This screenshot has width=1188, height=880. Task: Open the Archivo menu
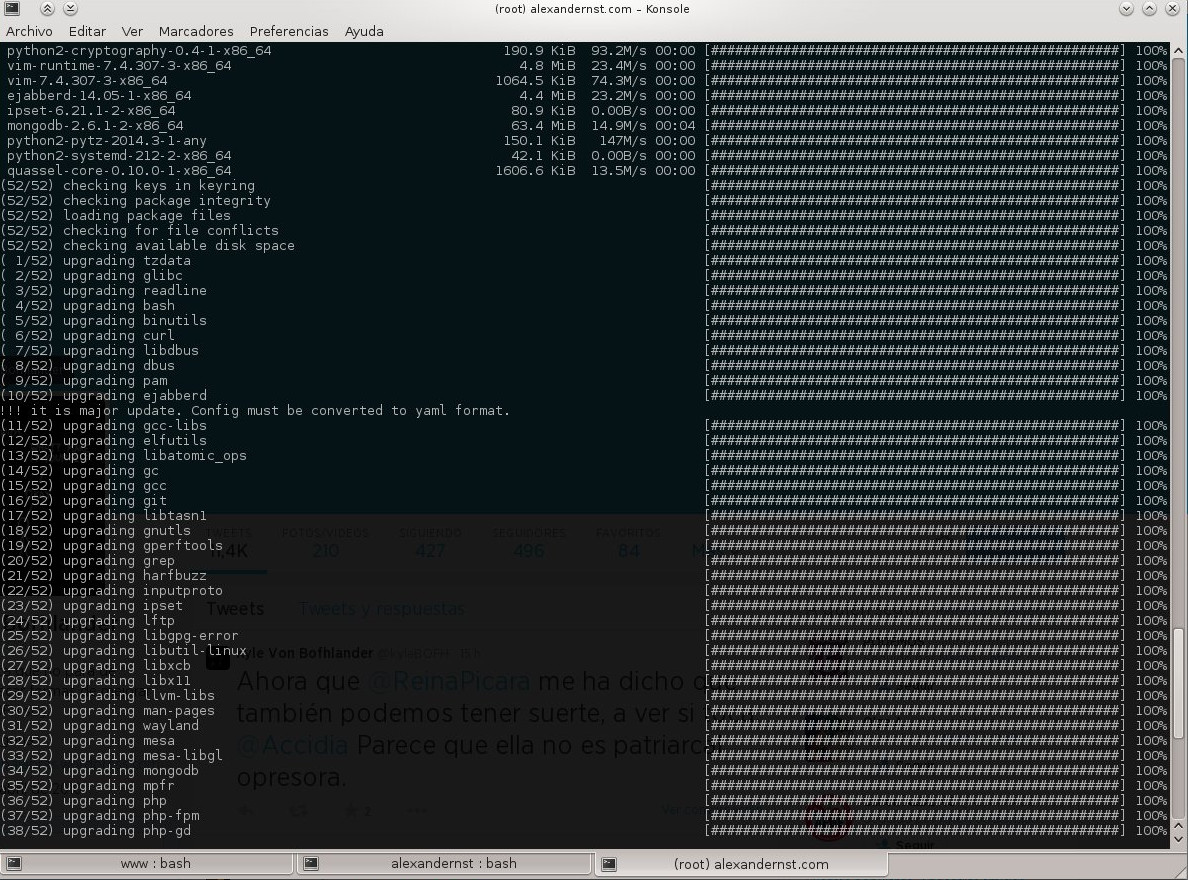pyautogui.click(x=29, y=31)
